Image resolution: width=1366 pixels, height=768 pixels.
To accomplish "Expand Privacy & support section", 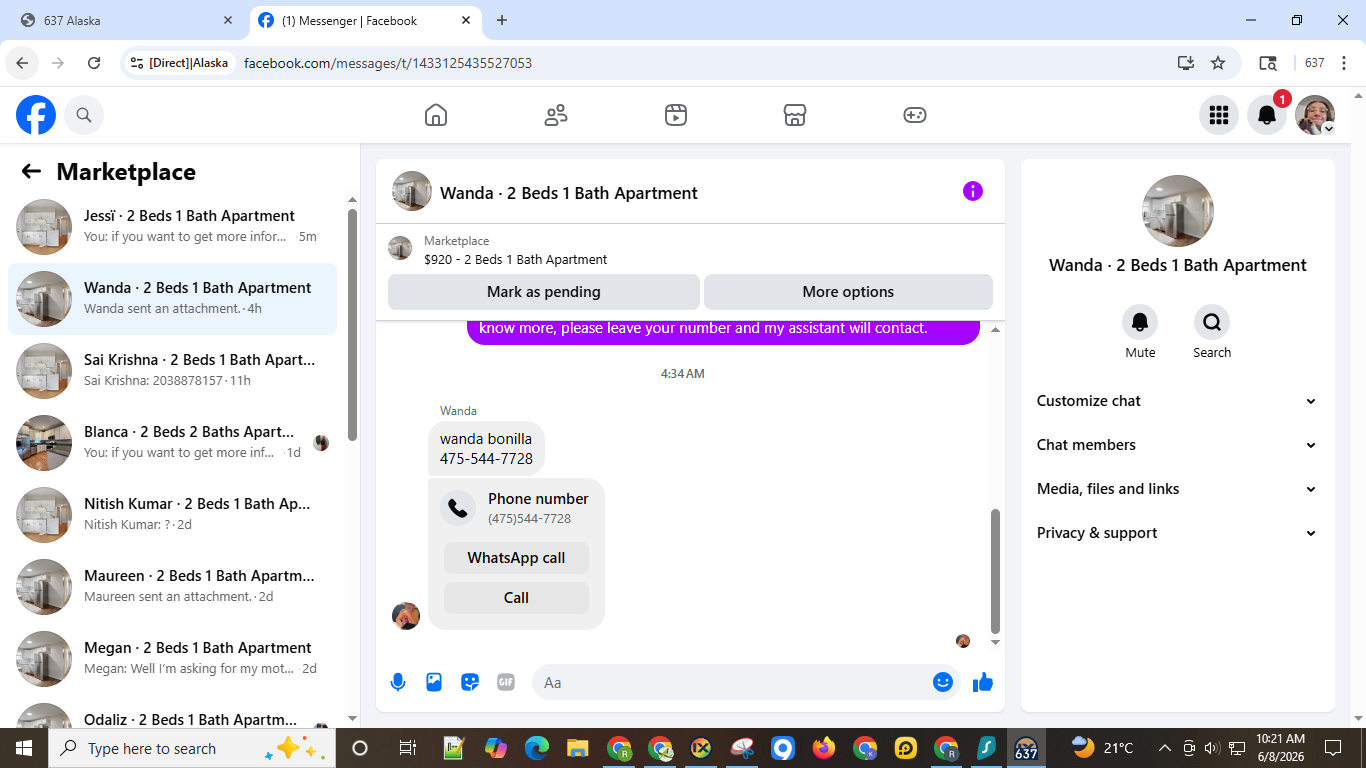I will click(1177, 533).
